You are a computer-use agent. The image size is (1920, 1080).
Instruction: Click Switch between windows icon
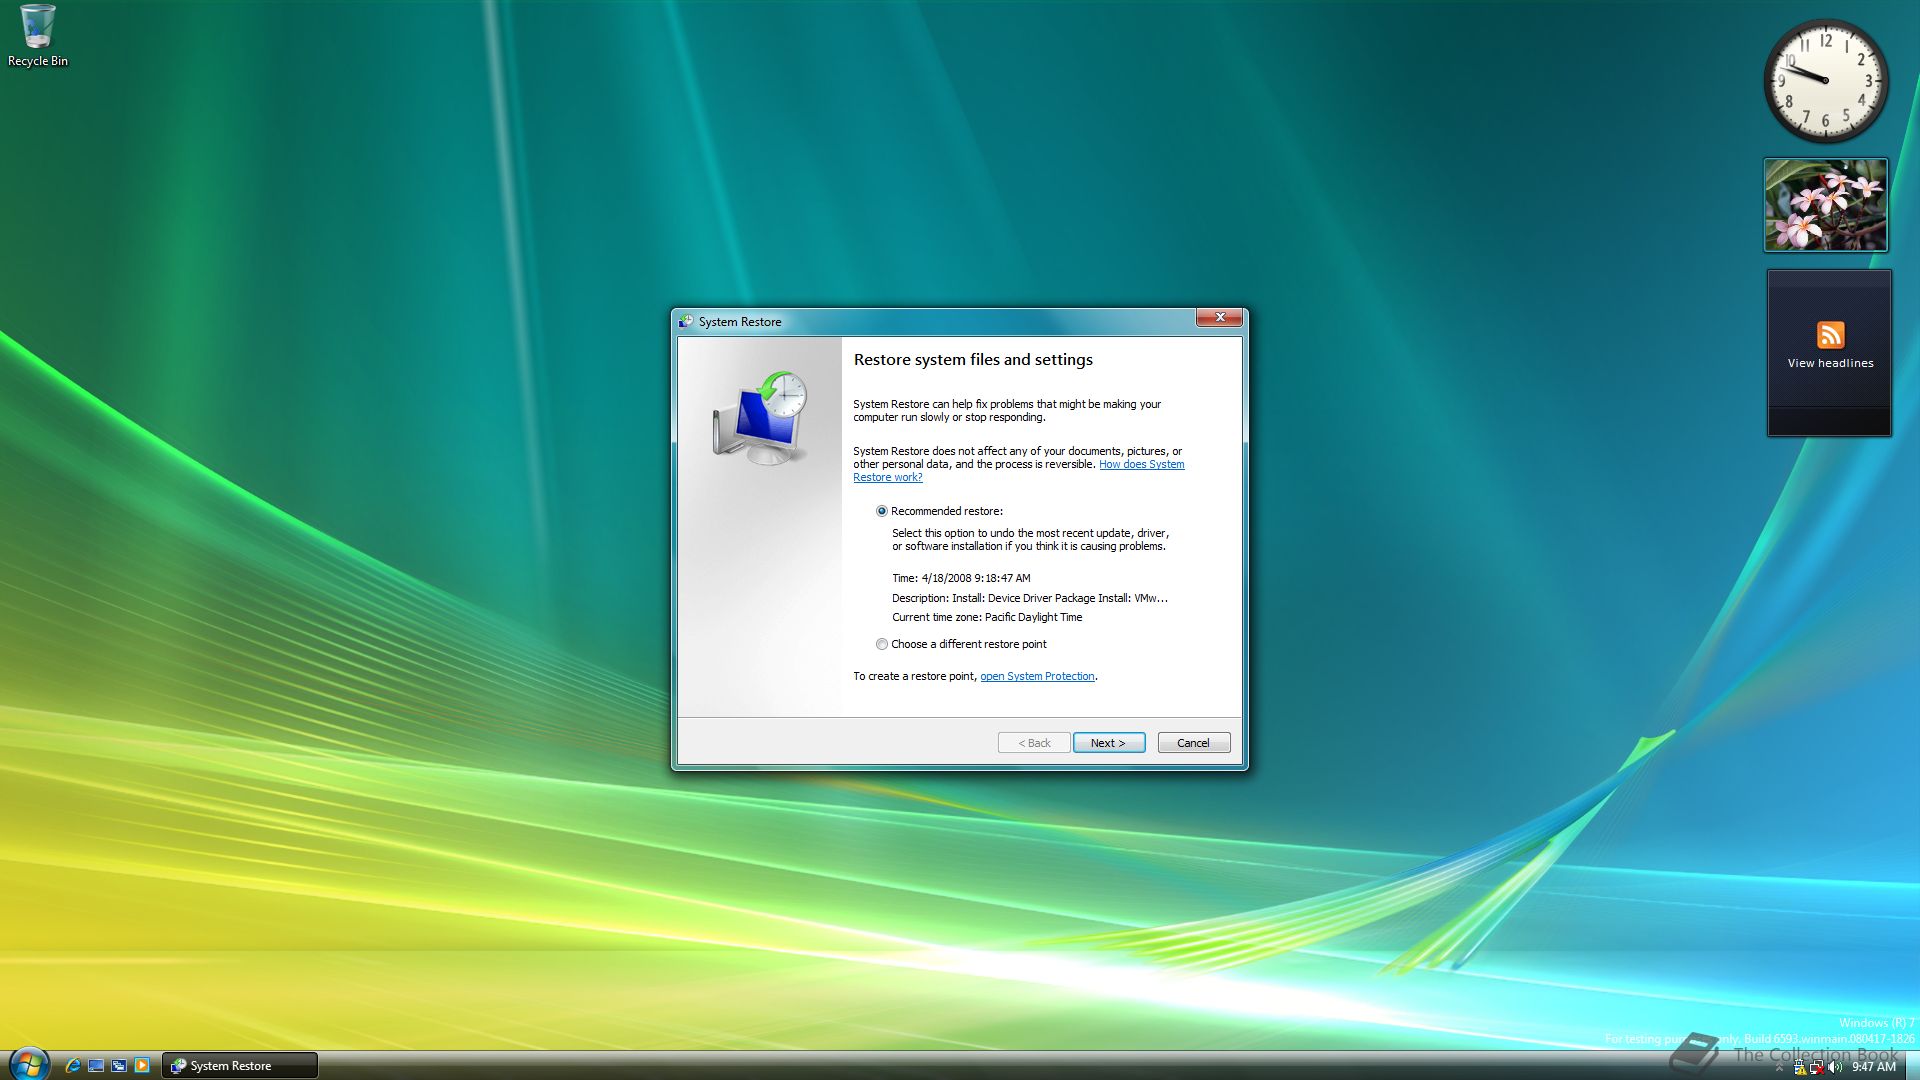click(x=119, y=1066)
